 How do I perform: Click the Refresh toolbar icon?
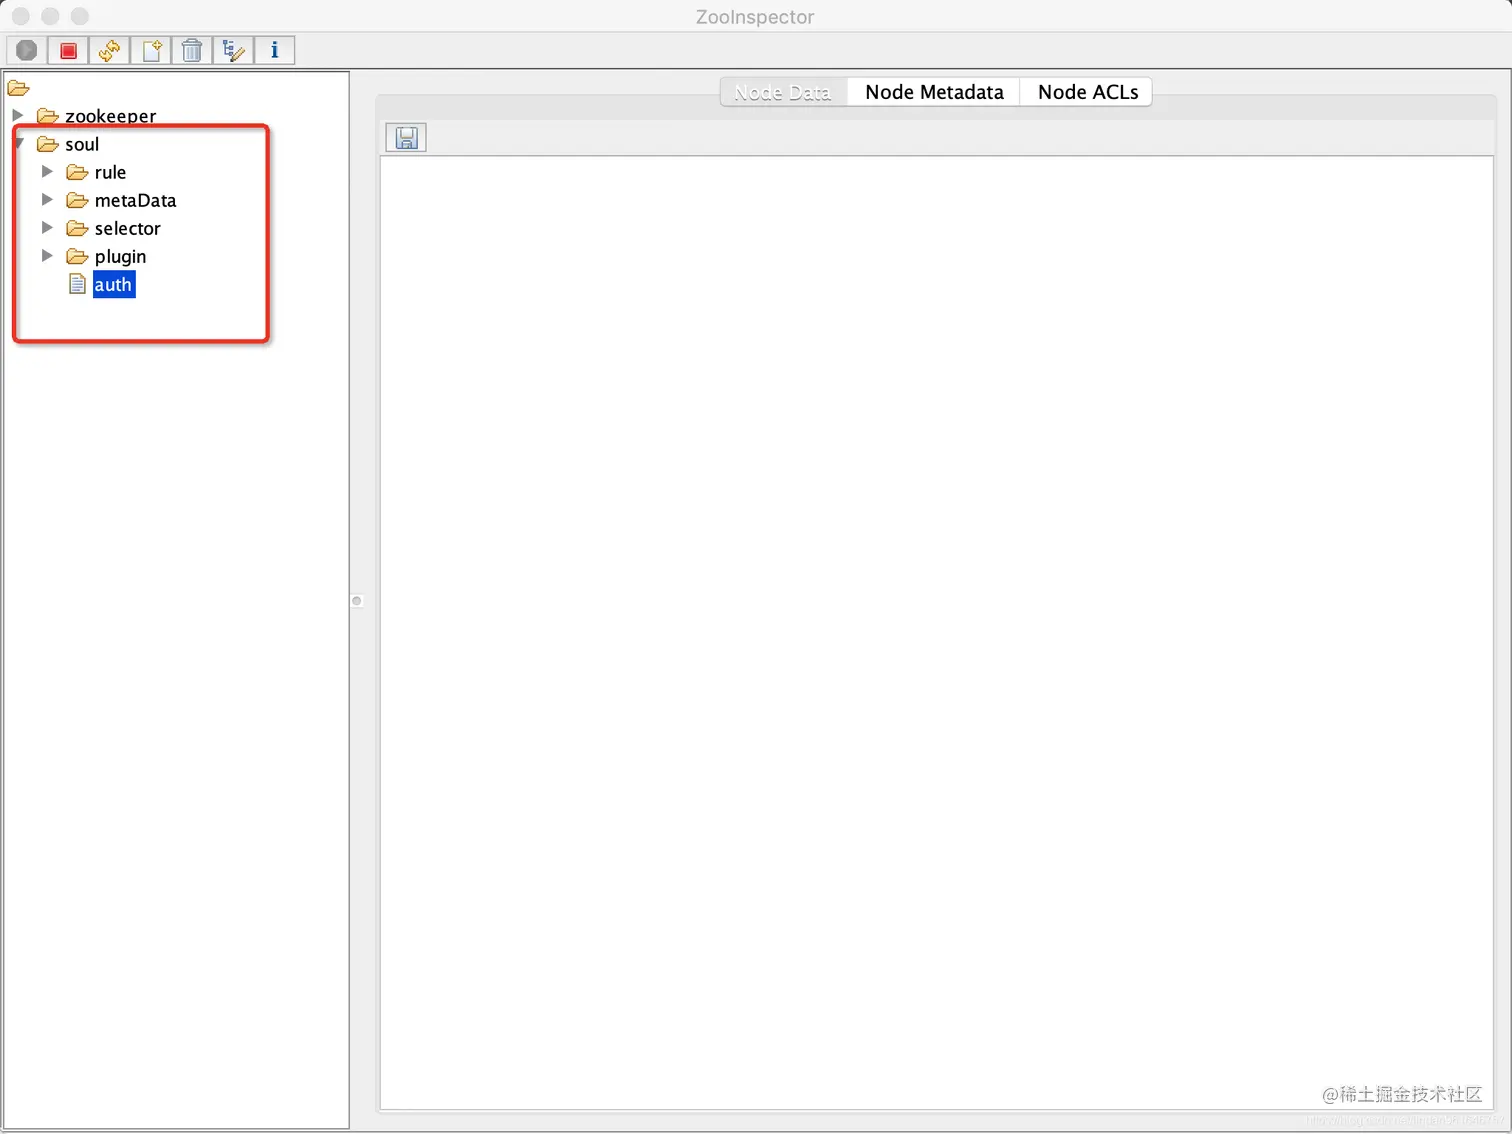click(x=110, y=50)
